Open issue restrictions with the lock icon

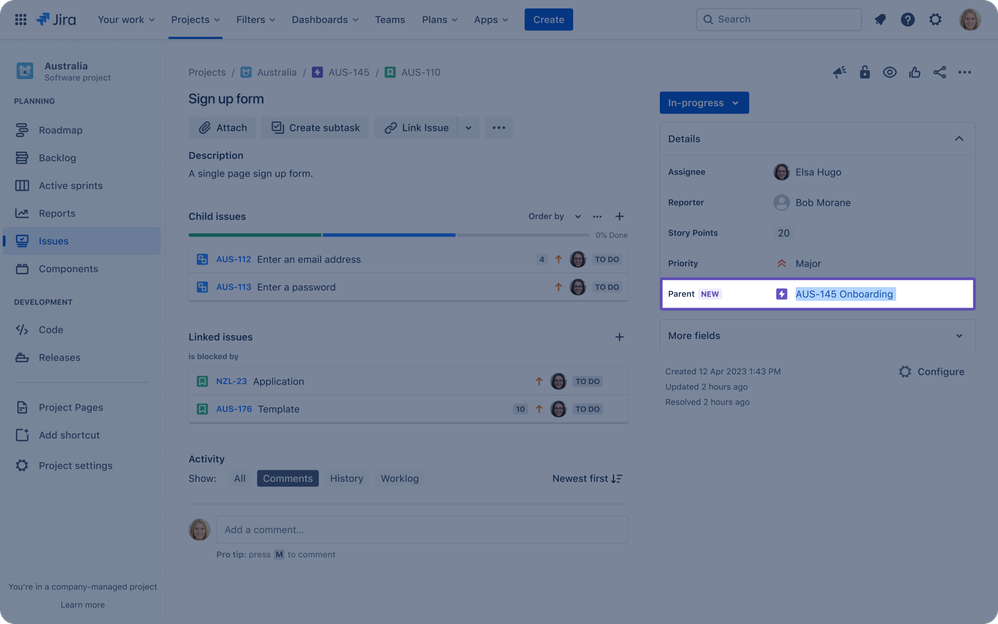click(865, 72)
